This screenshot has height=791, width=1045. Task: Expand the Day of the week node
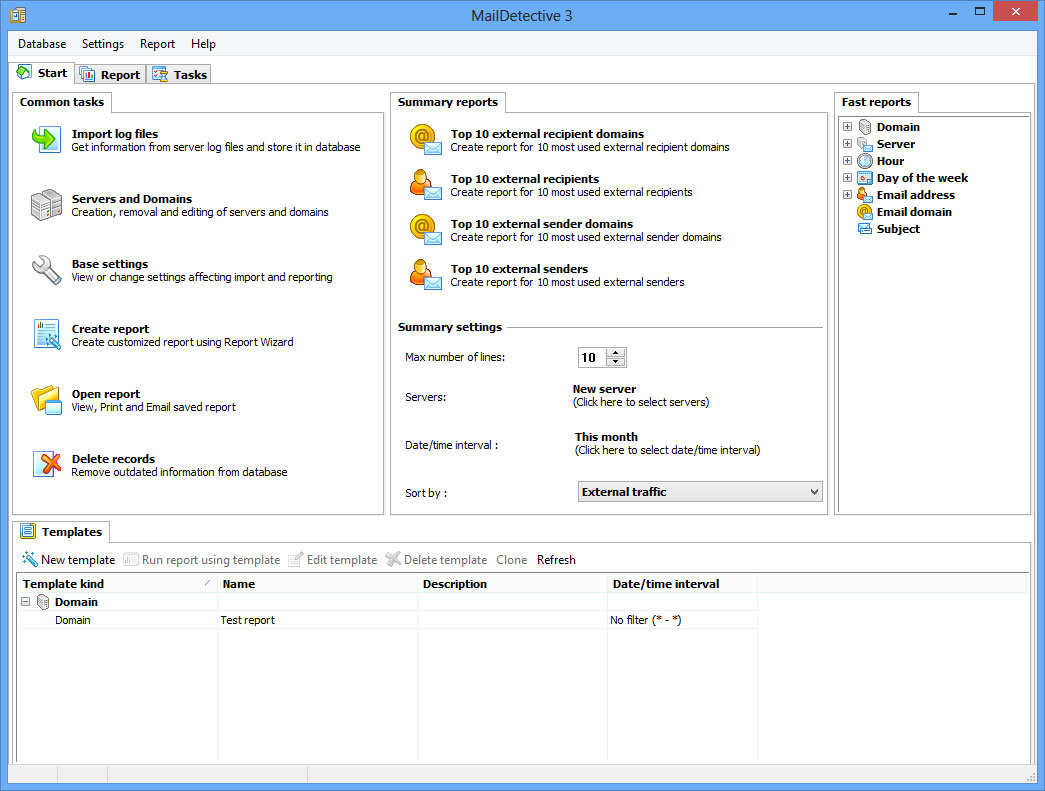pos(847,178)
